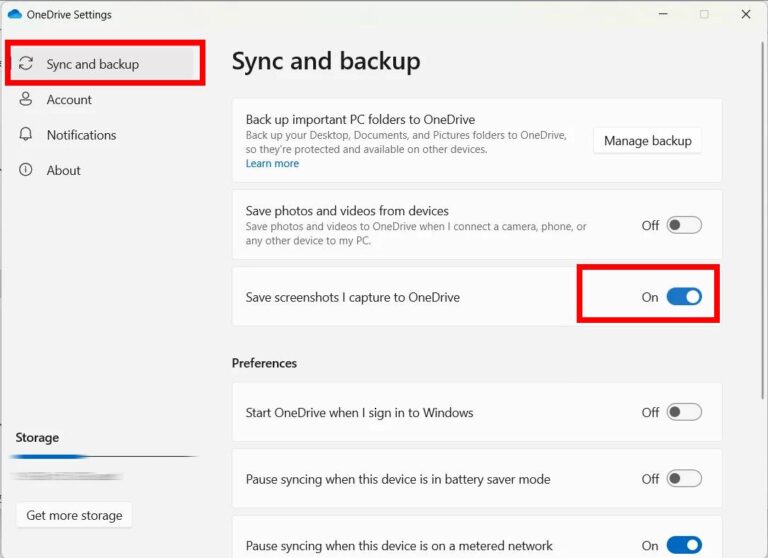This screenshot has height=558, width=768.
Task: Click the Manage backup button
Action: point(647,141)
